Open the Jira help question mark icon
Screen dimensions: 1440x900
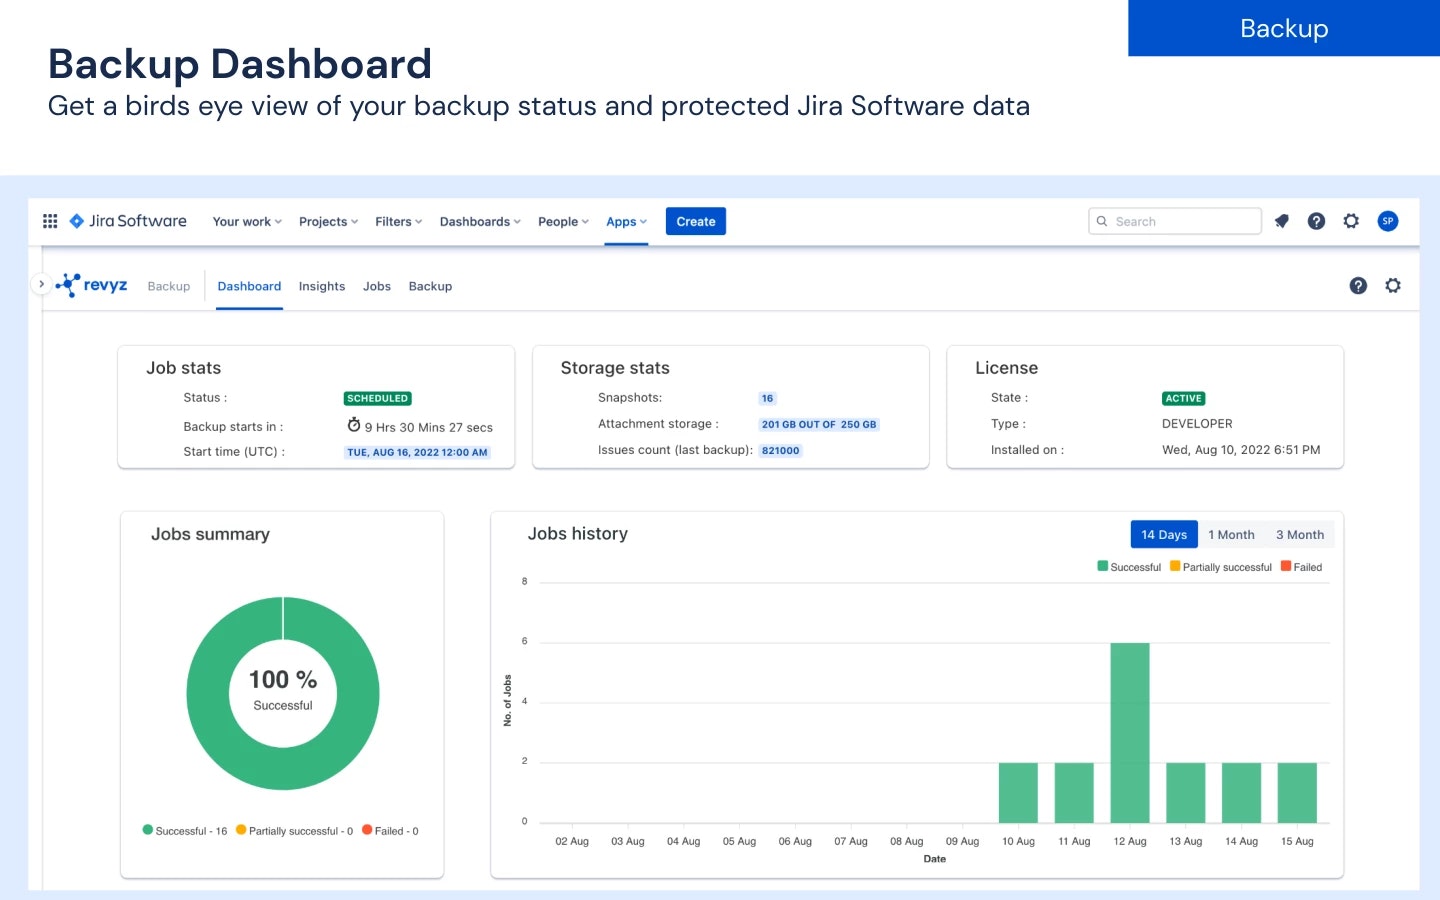pyautogui.click(x=1316, y=221)
